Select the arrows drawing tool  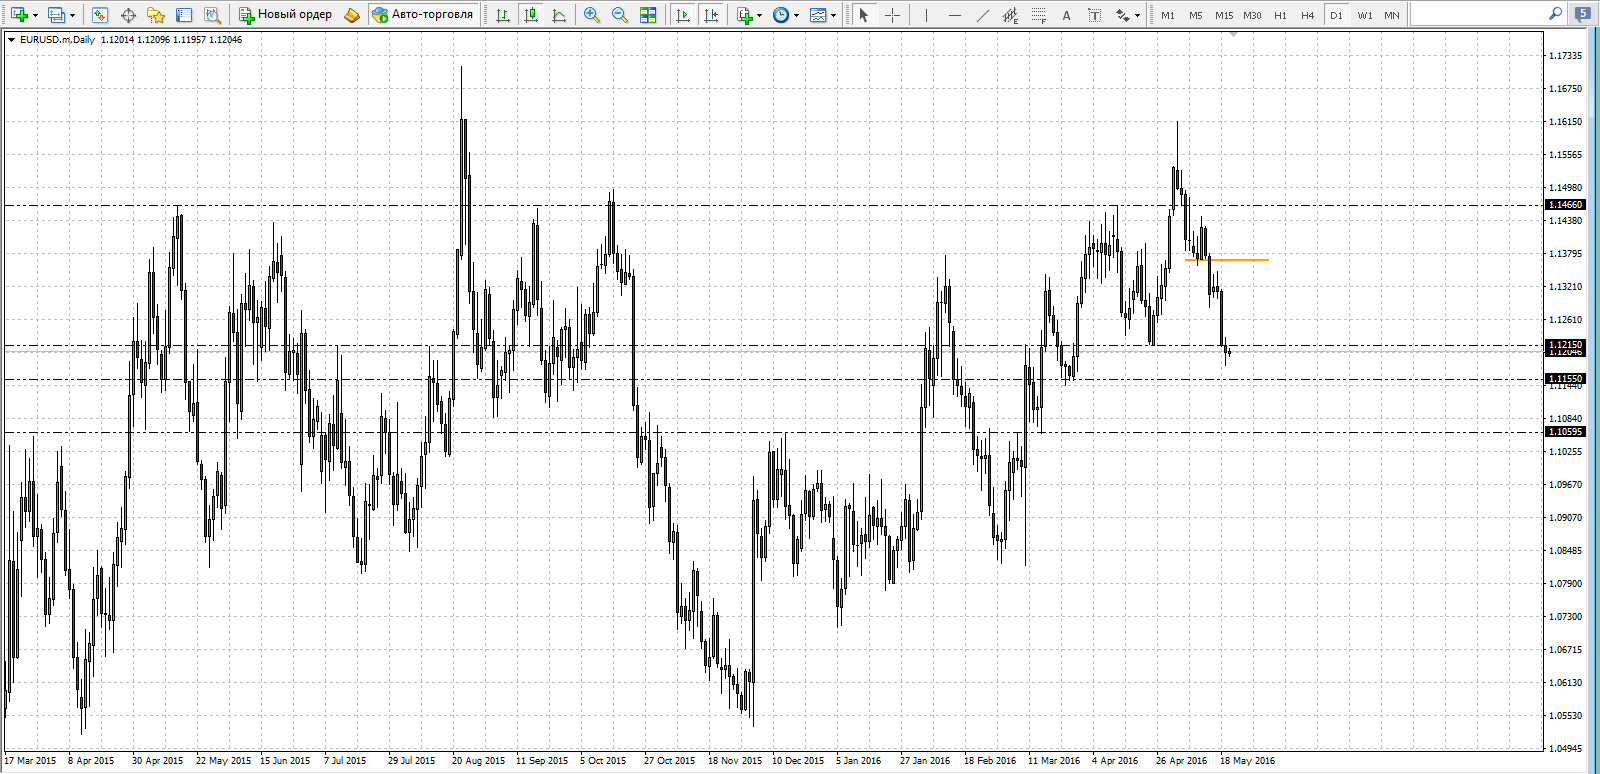click(1122, 15)
